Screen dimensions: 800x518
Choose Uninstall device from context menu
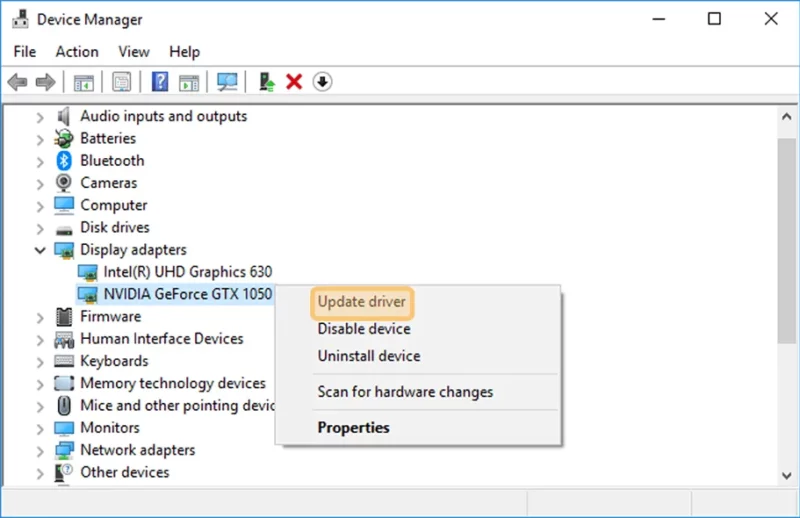pyautogui.click(x=369, y=356)
